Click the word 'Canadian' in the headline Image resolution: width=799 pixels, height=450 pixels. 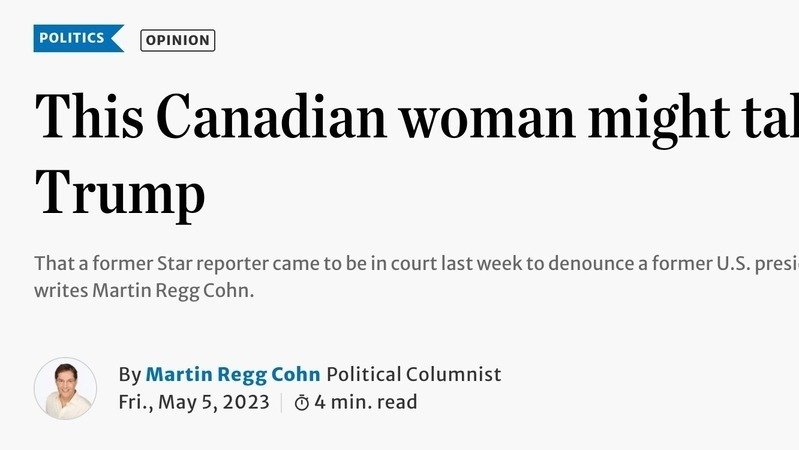(x=271, y=118)
